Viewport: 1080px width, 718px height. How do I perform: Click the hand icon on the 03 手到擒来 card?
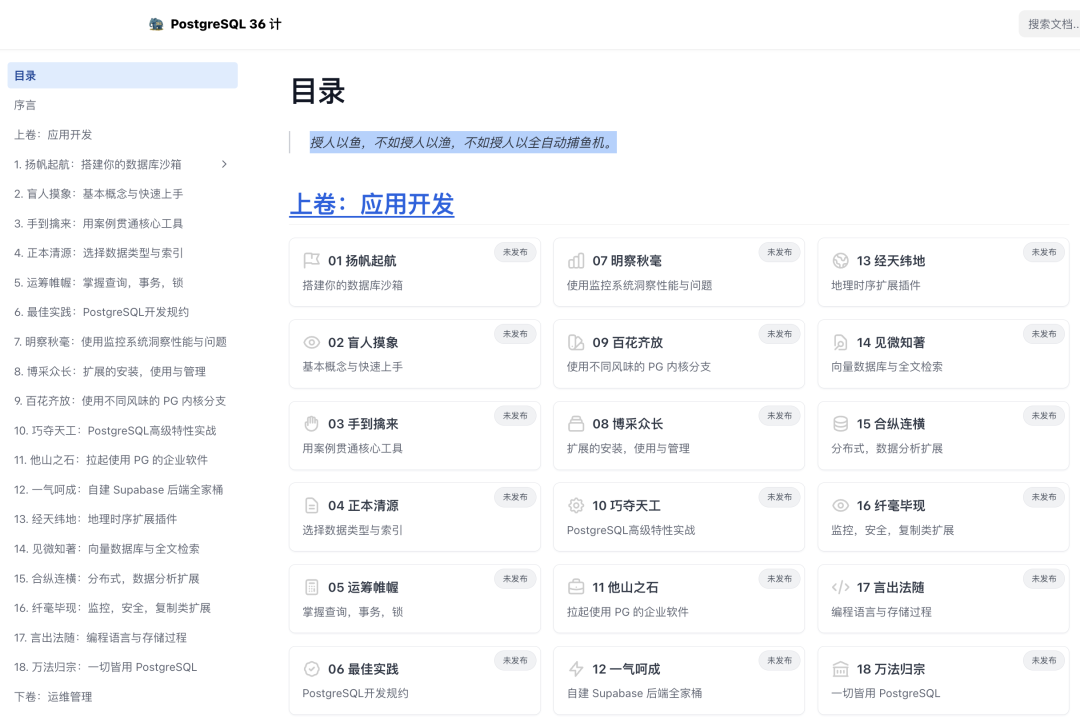click(x=311, y=424)
